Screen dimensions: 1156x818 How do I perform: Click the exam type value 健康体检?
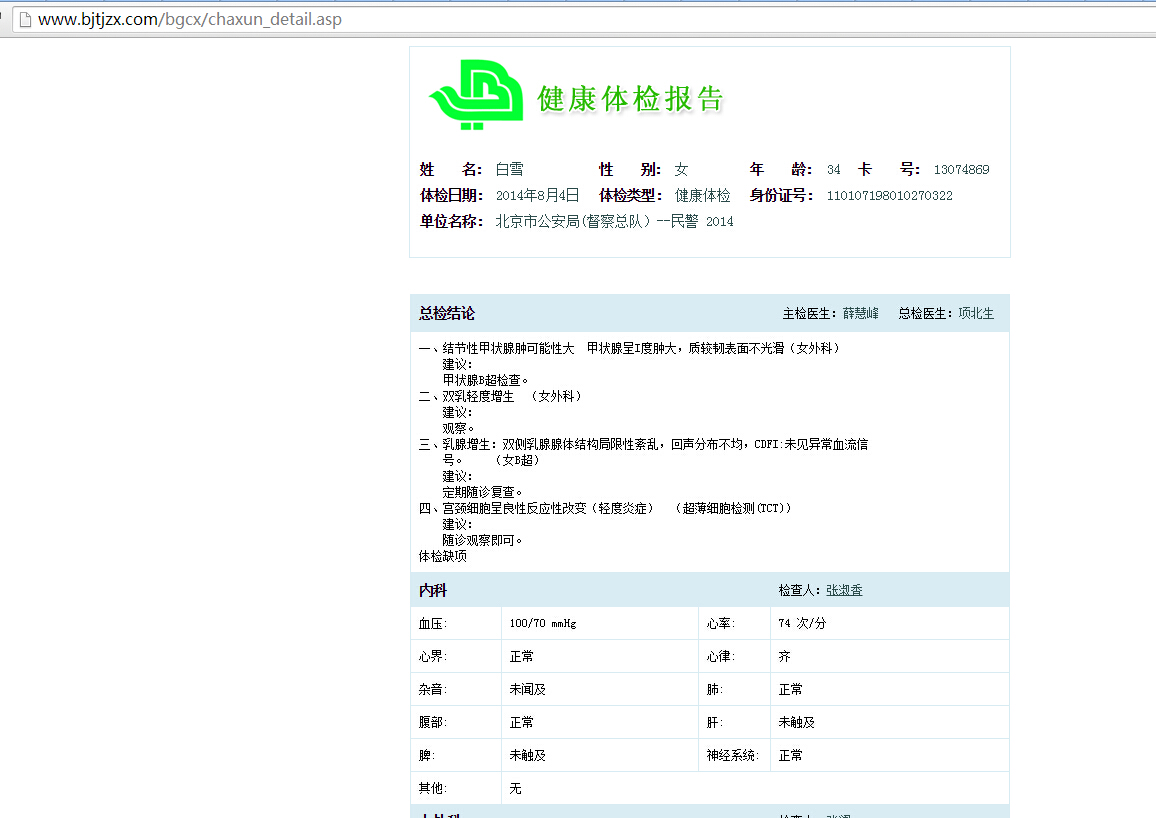click(703, 195)
